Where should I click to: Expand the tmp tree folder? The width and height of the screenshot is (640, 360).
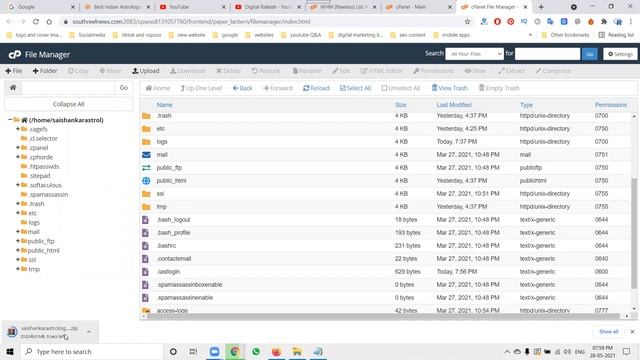pos(18,269)
